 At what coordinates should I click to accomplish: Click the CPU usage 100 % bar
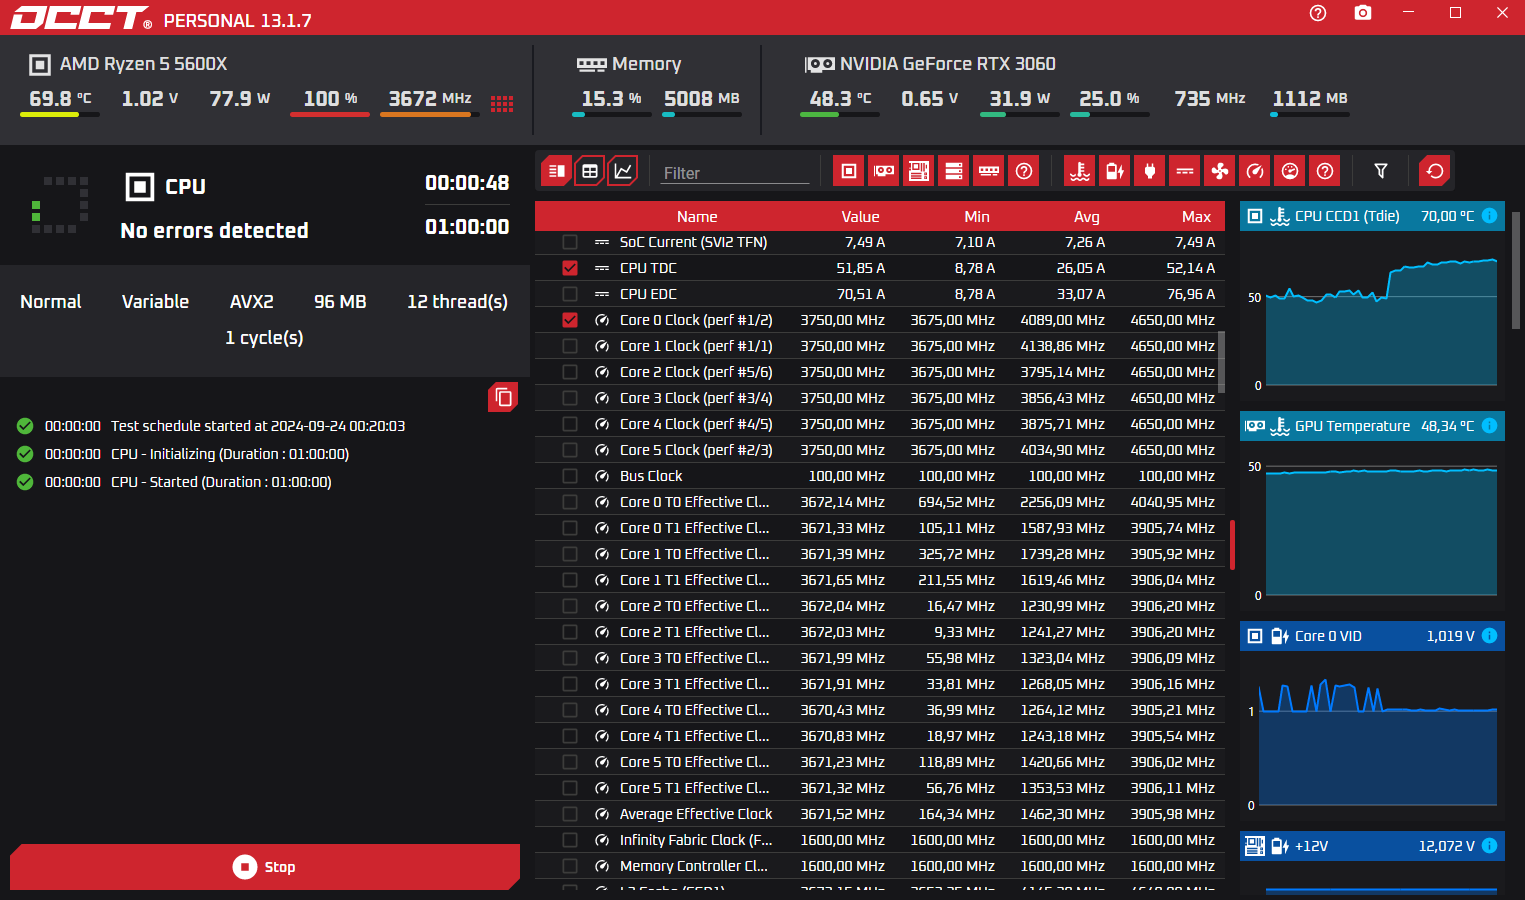coord(330,114)
